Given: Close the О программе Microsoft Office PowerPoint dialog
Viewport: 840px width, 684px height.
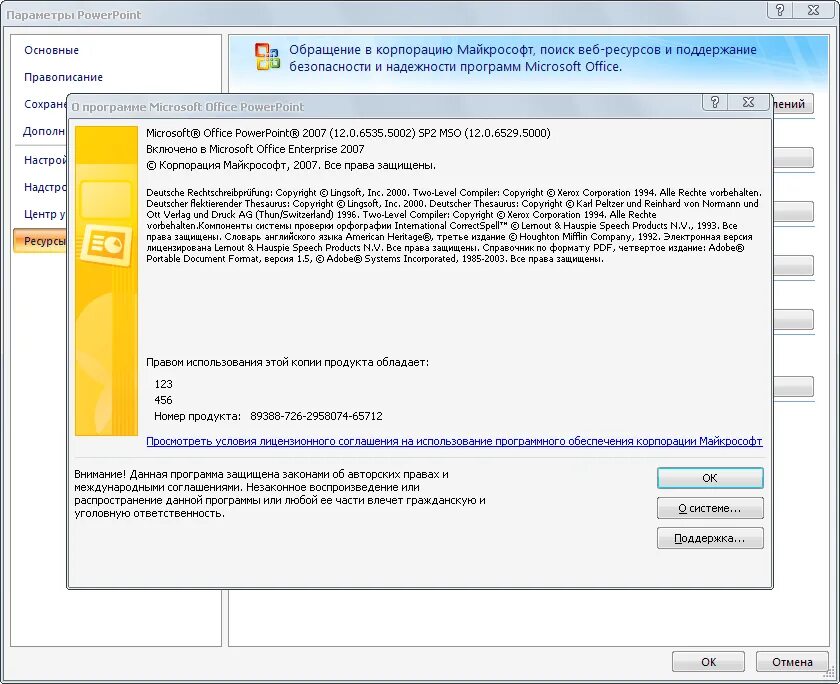Looking at the screenshot, I should tap(748, 102).
